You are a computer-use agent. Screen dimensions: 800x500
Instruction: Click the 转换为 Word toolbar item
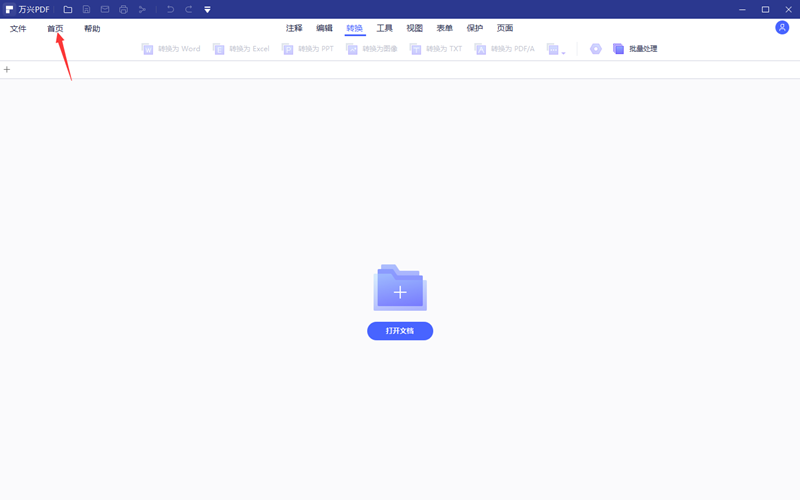tap(171, 49)
